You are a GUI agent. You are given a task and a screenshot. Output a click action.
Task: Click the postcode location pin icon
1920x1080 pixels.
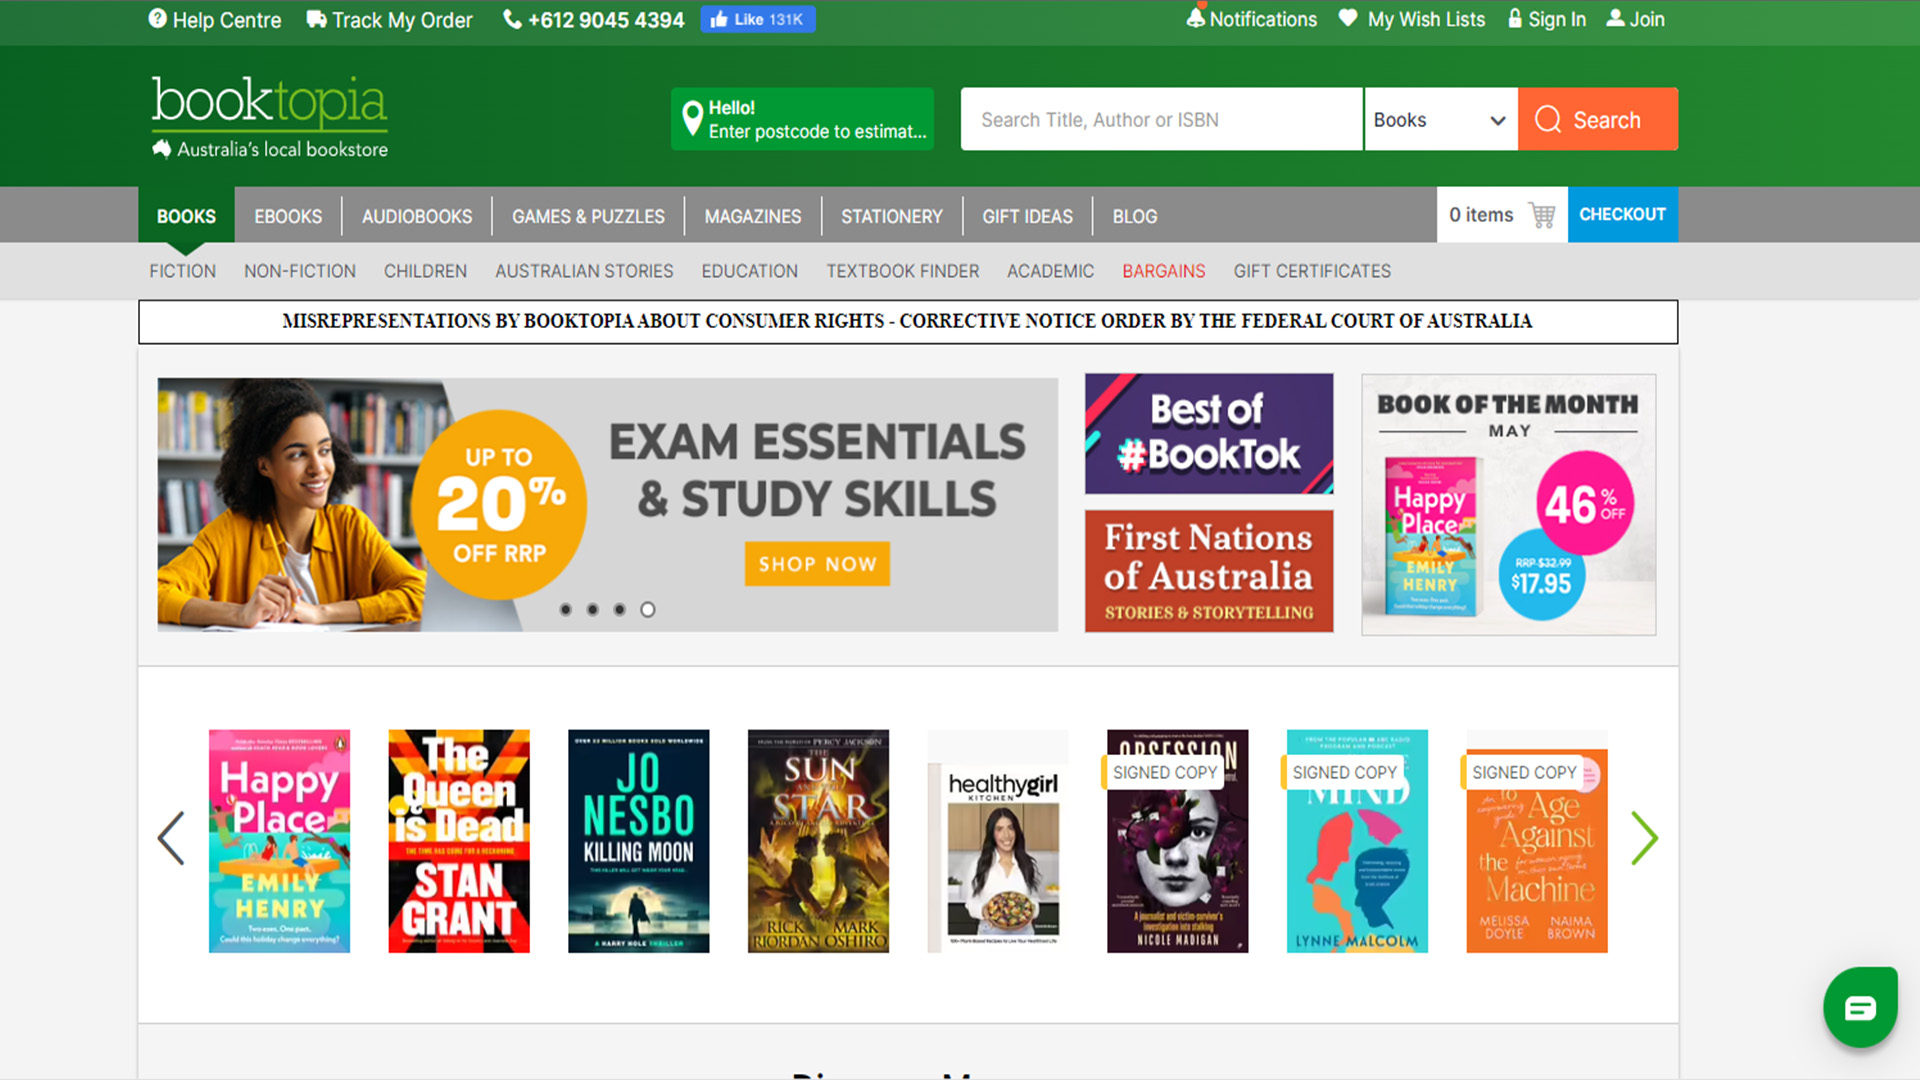[x=691, y=118]
